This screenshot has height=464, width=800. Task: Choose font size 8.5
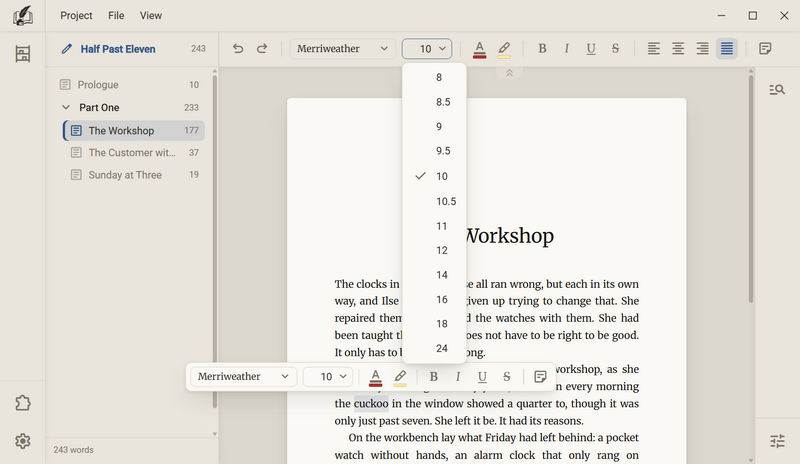434,102
